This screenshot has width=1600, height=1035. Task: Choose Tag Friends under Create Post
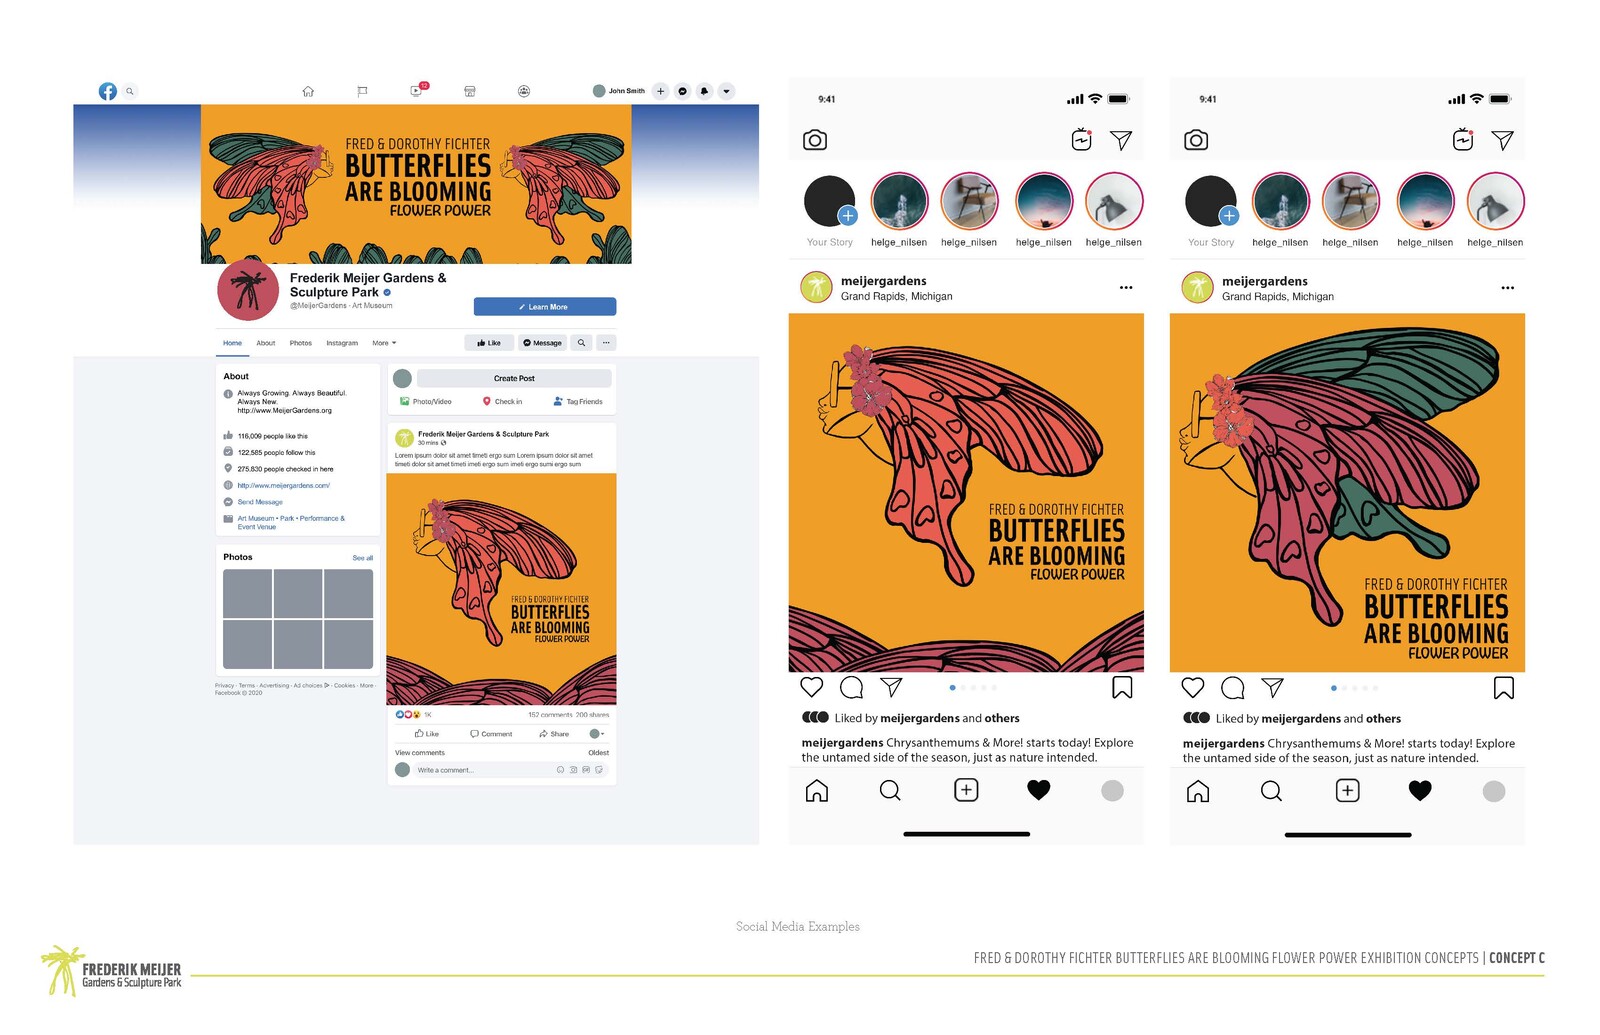[x=578, y=401]
